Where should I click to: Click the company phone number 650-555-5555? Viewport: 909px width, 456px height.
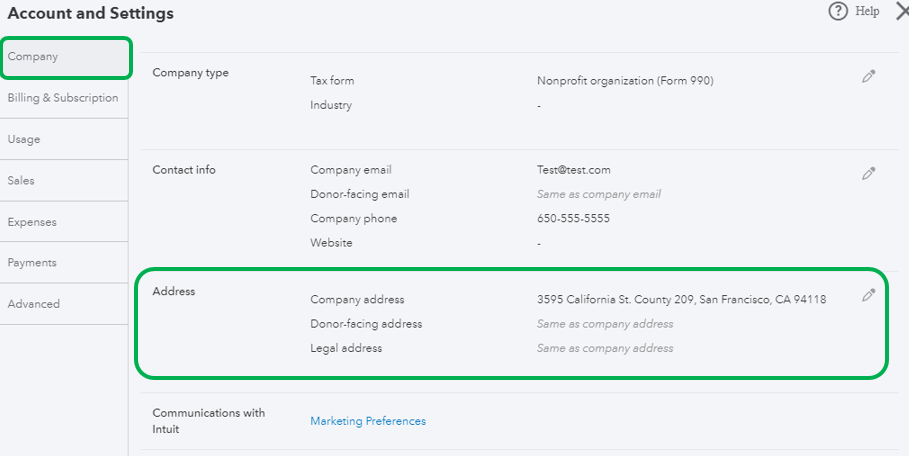pyautogui.click(x=573, y=218)
